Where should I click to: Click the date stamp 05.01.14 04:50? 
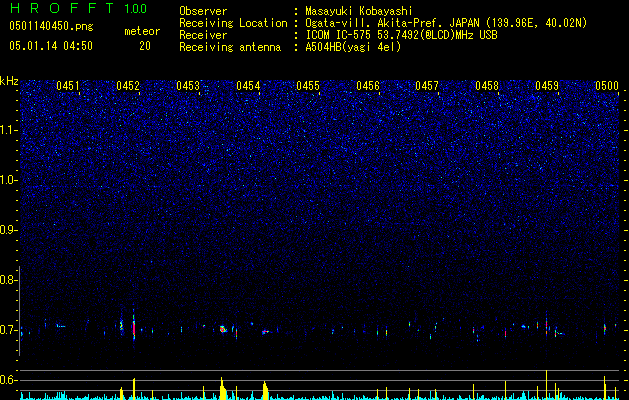pos(51,46)
